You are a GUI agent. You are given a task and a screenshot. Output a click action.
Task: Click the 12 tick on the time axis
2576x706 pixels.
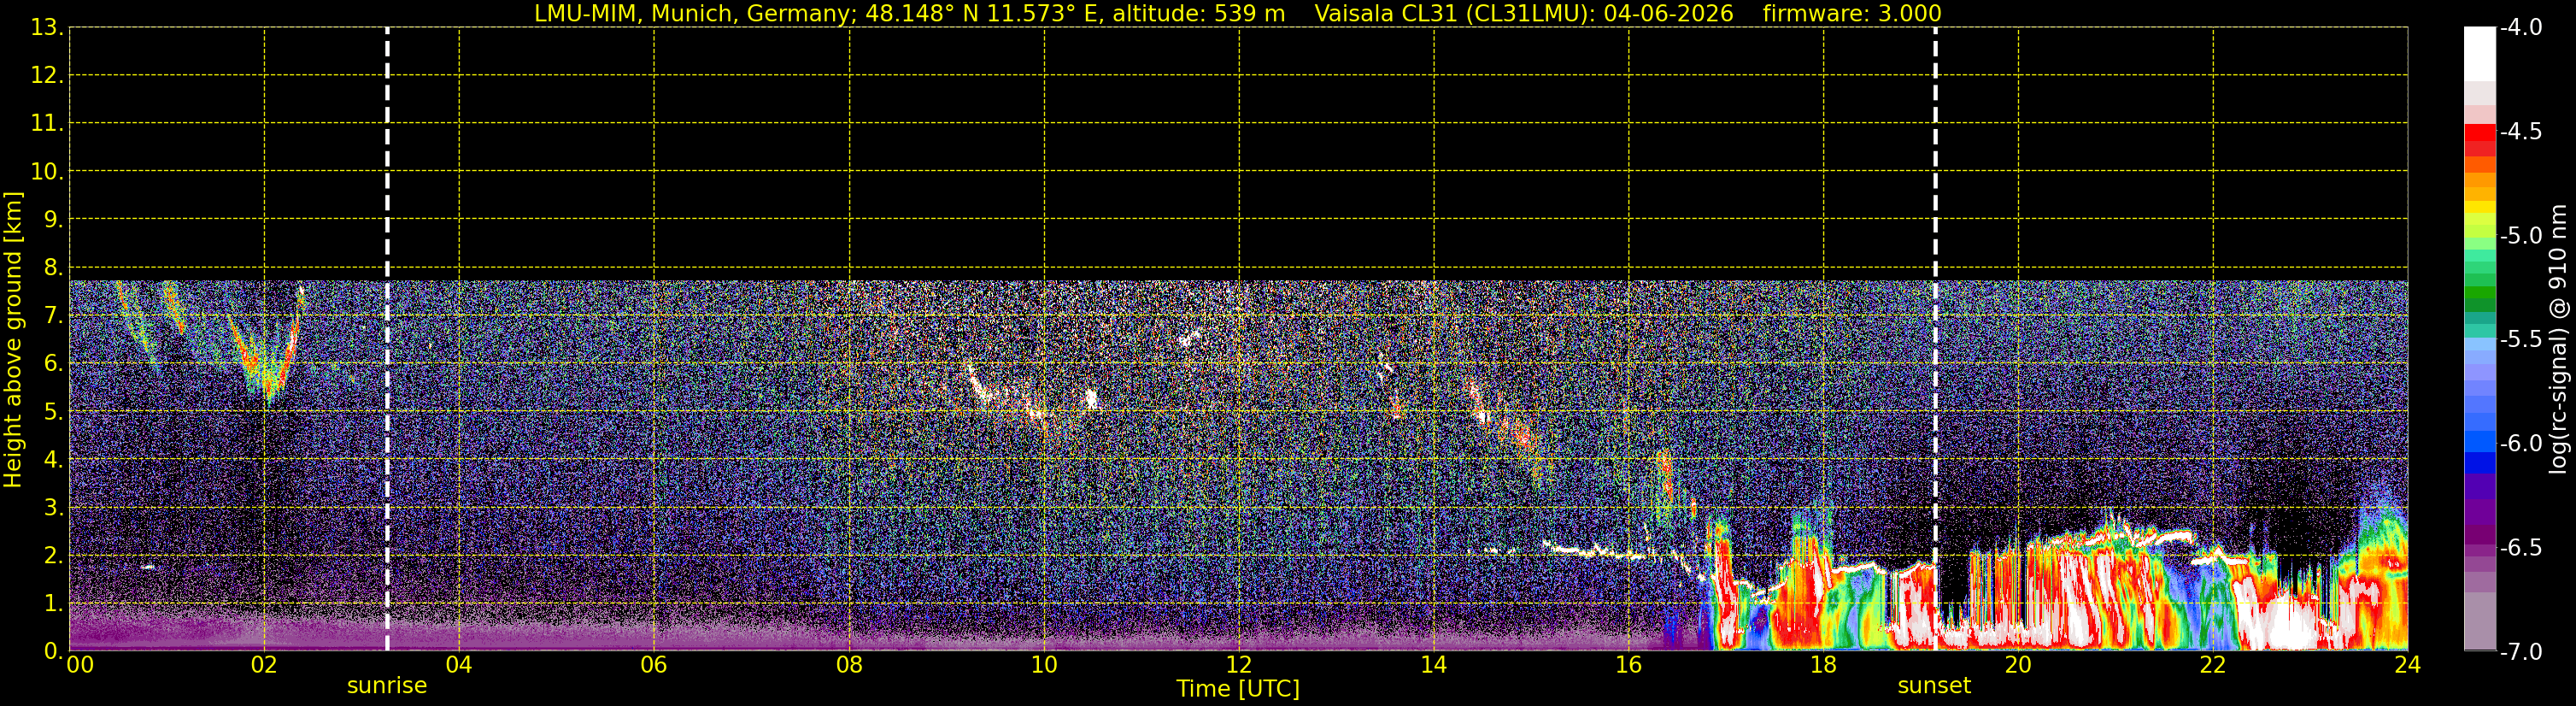coord(1238,665)
